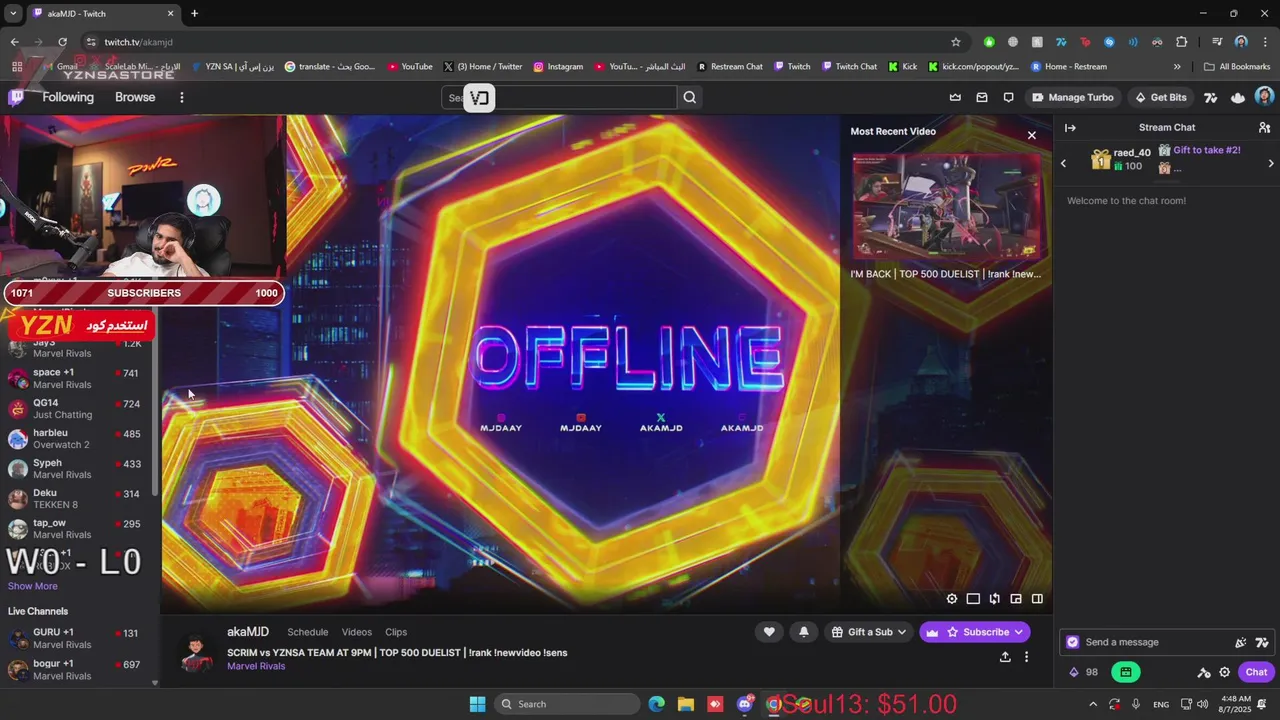
Task: Open the Twitch notifications inbox icon
Action: [x=982, y=97]
